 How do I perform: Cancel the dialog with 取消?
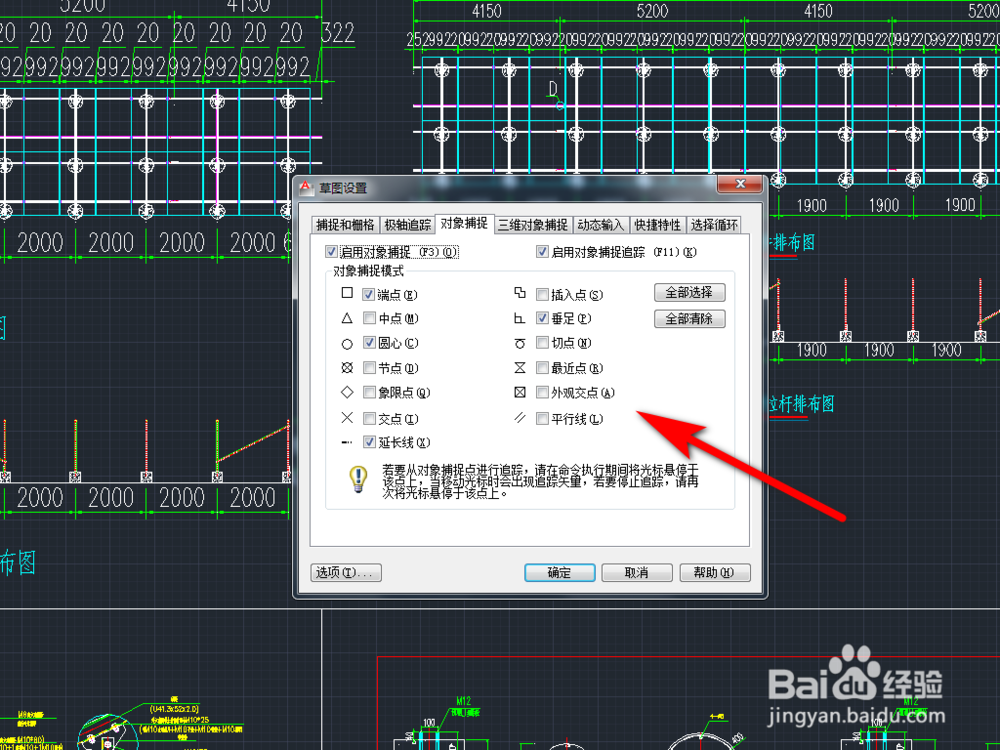point(636,573)
